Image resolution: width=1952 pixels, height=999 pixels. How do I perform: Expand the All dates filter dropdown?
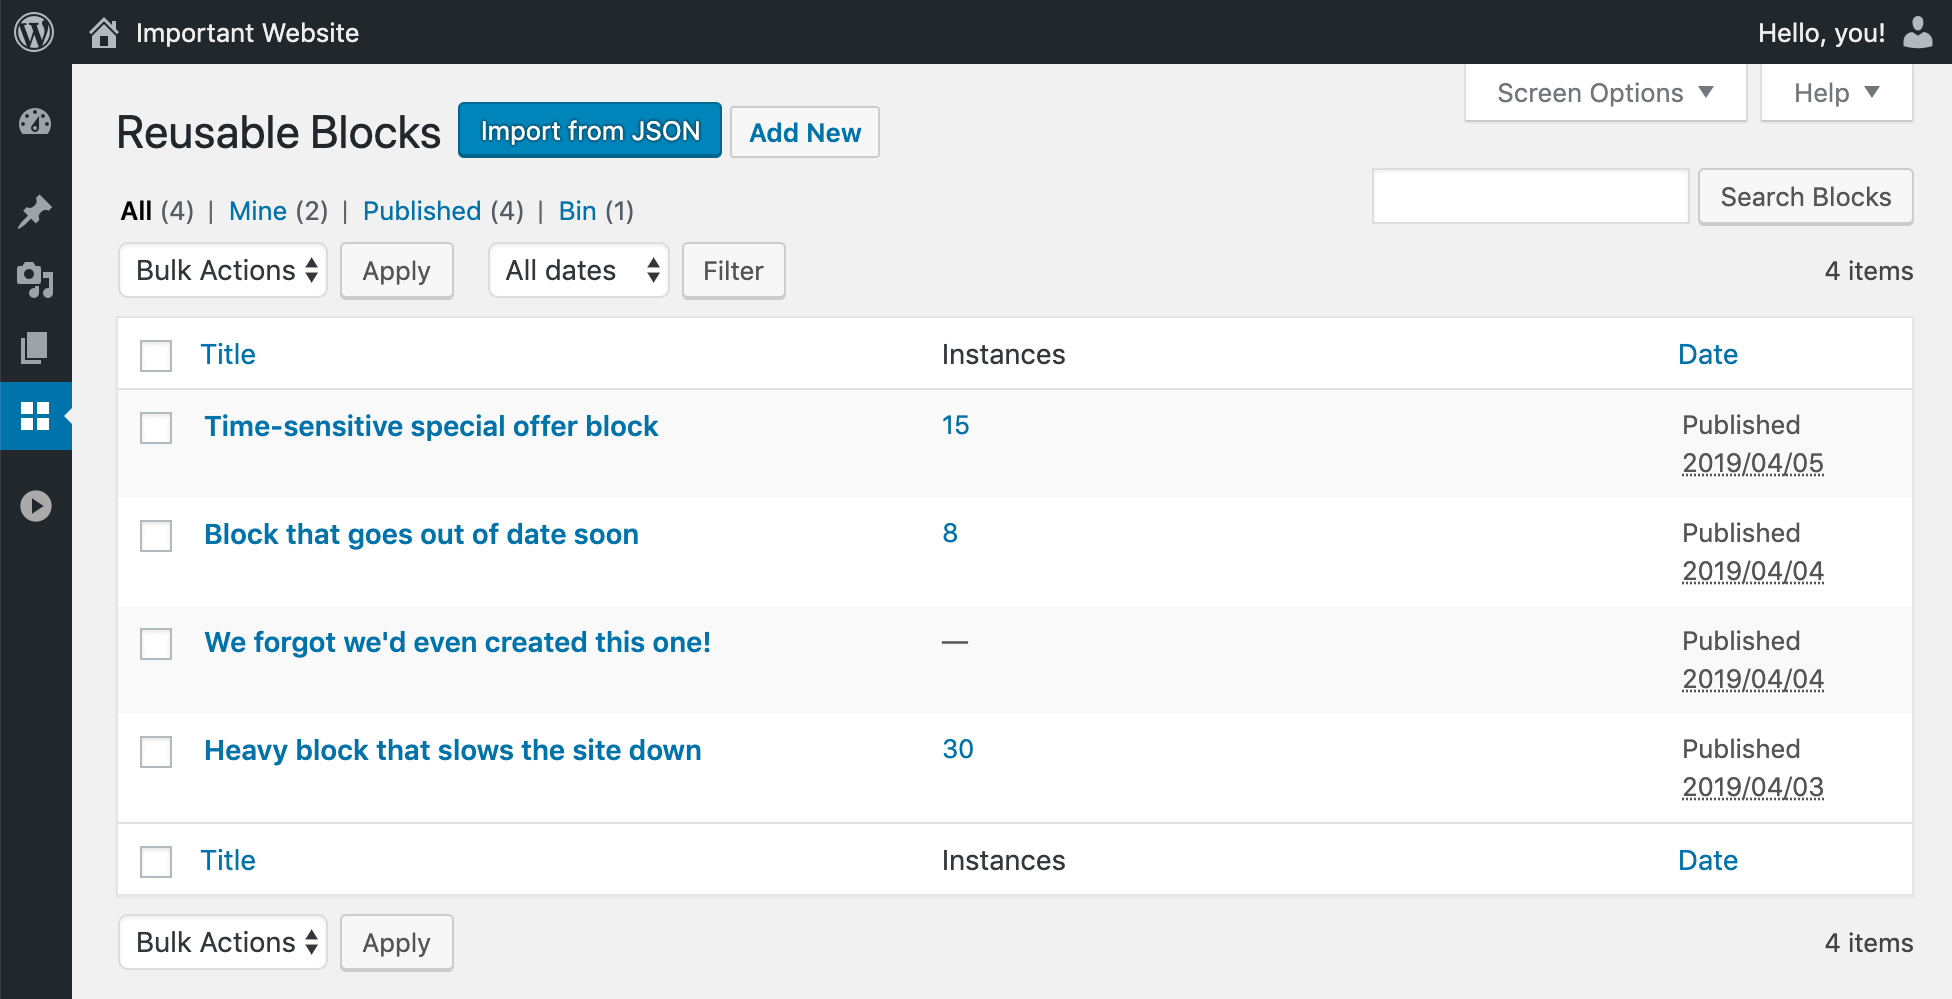point(579,271)
